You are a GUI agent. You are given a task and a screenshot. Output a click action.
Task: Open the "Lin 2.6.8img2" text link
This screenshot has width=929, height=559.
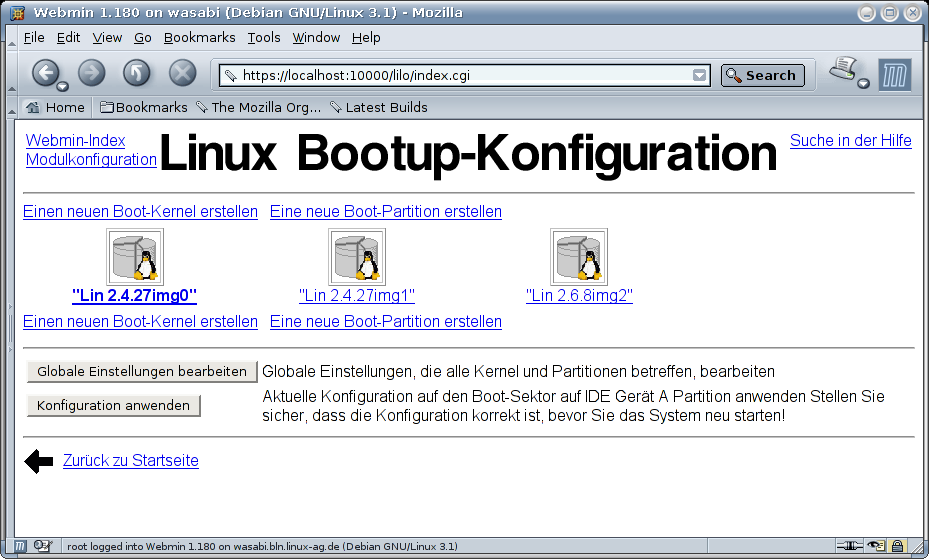pyautogui.click(x=579, y=295)
